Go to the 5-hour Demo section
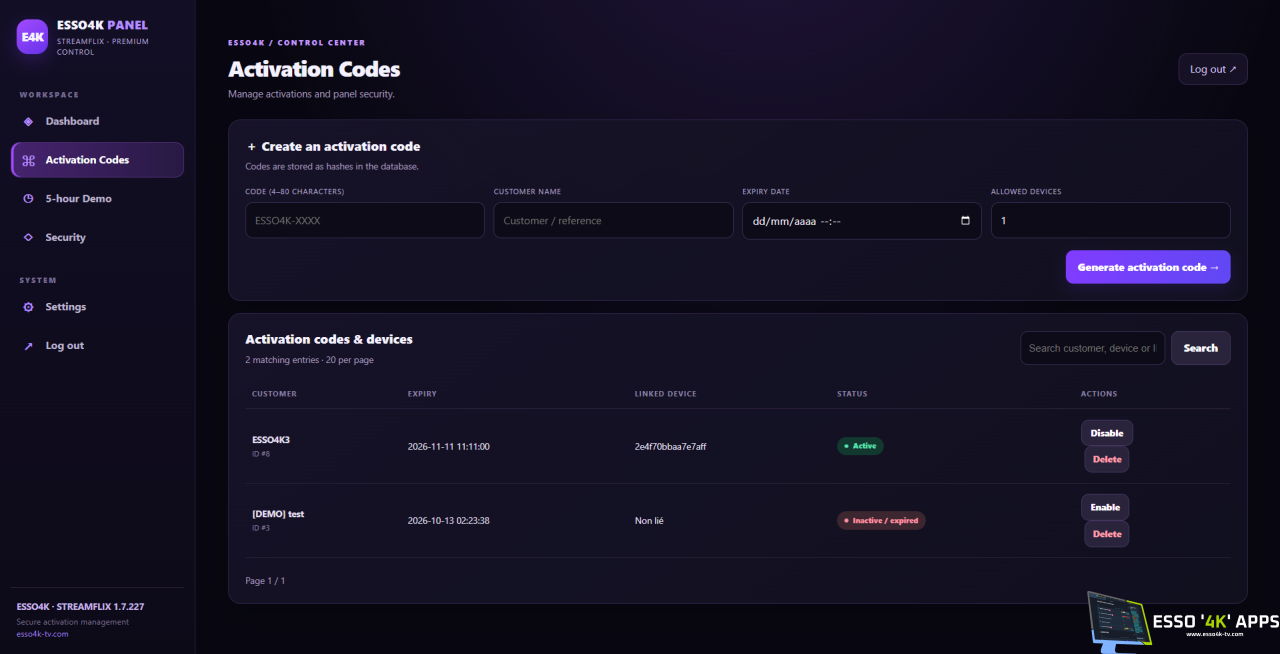The width and height of the screenshot is (1280, 654). 97,199
